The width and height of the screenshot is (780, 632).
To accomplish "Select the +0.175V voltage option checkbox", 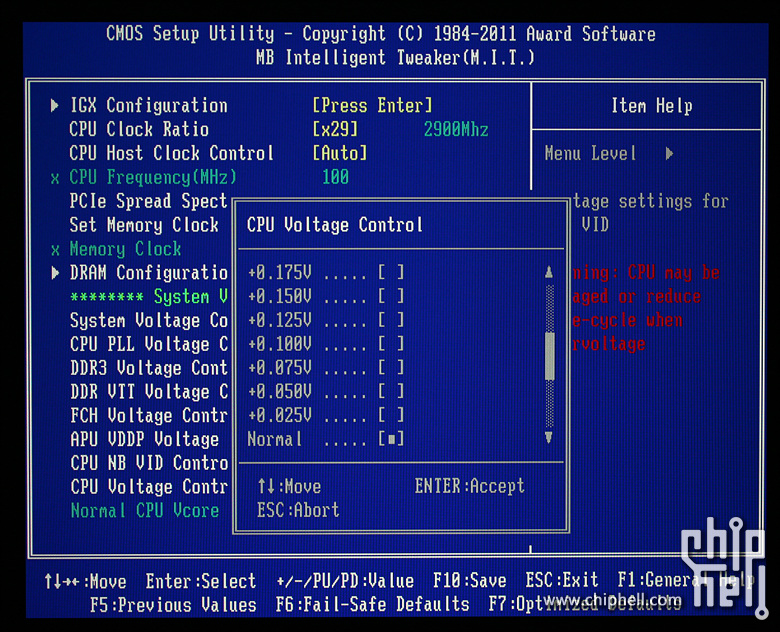I will [x=391, y=272].
